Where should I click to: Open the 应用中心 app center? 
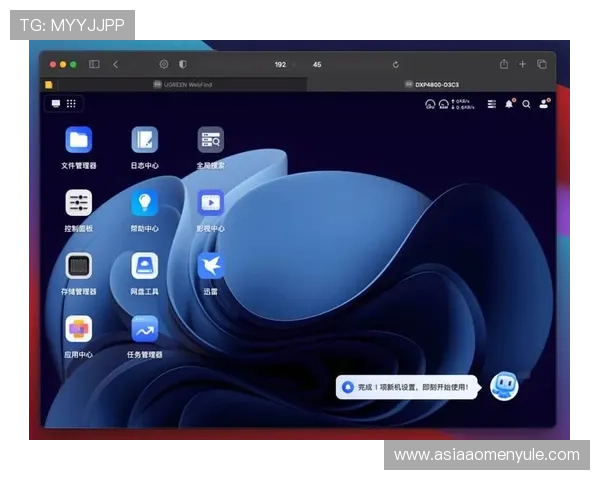79,329
